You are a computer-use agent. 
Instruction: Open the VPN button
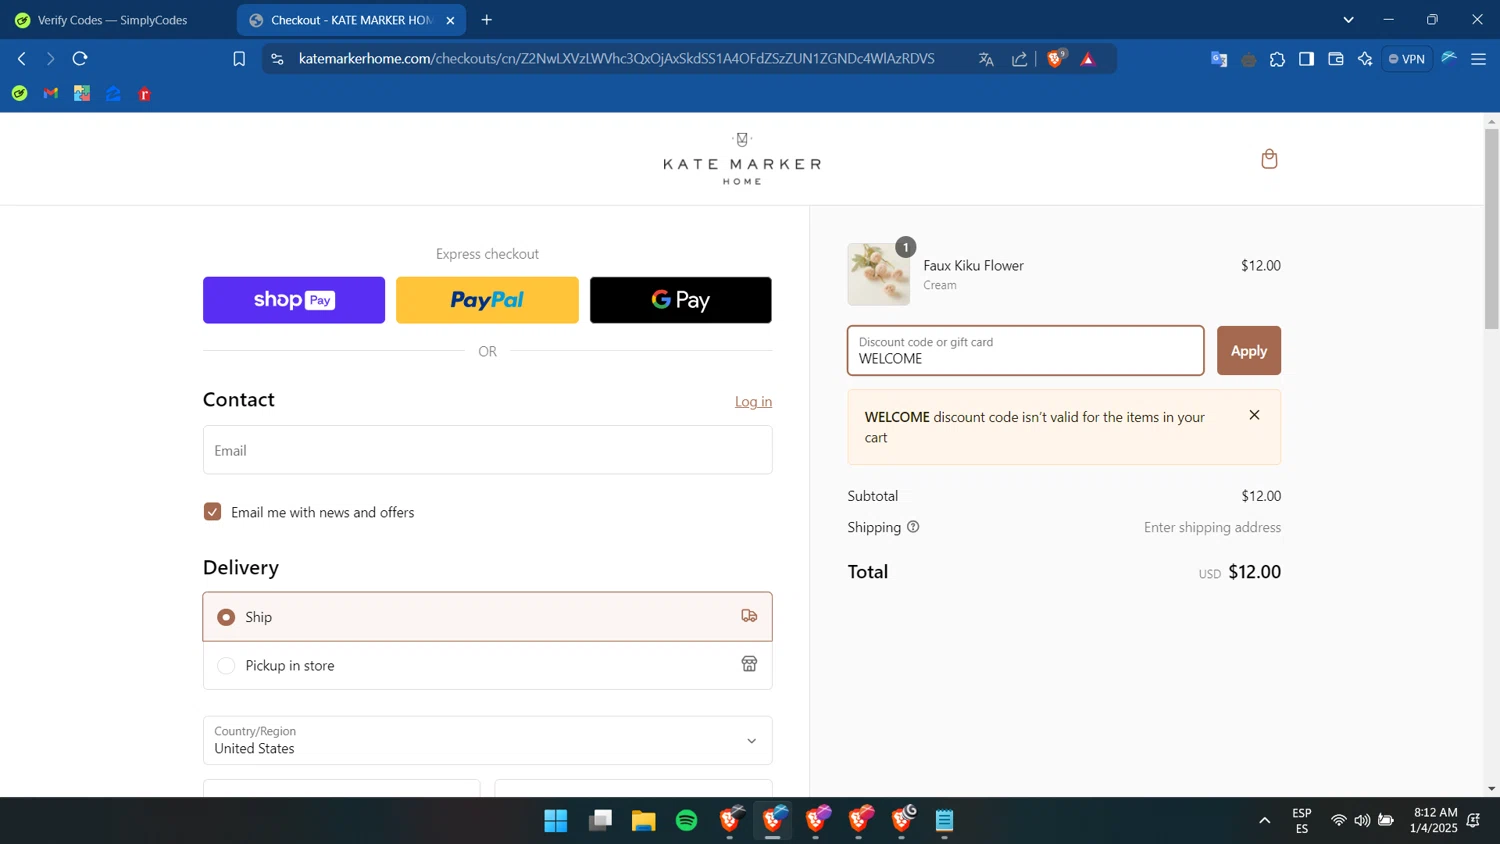tap(1406, 59)
